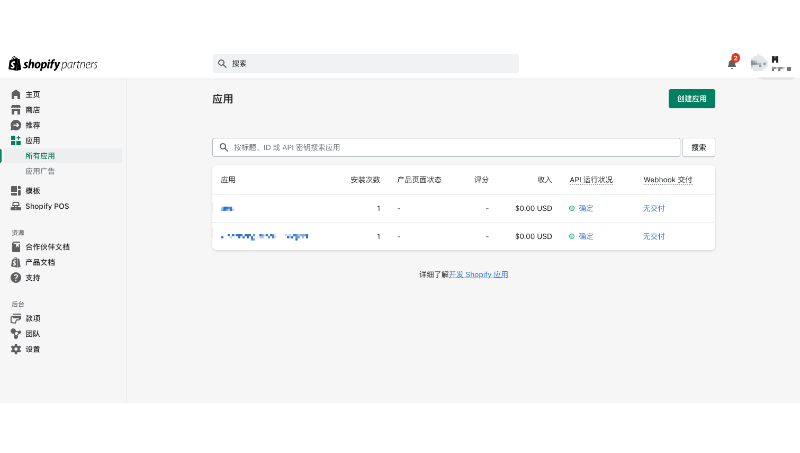Click the 推荐 referrals icon

pyautogui.click(x=16, y=125)
